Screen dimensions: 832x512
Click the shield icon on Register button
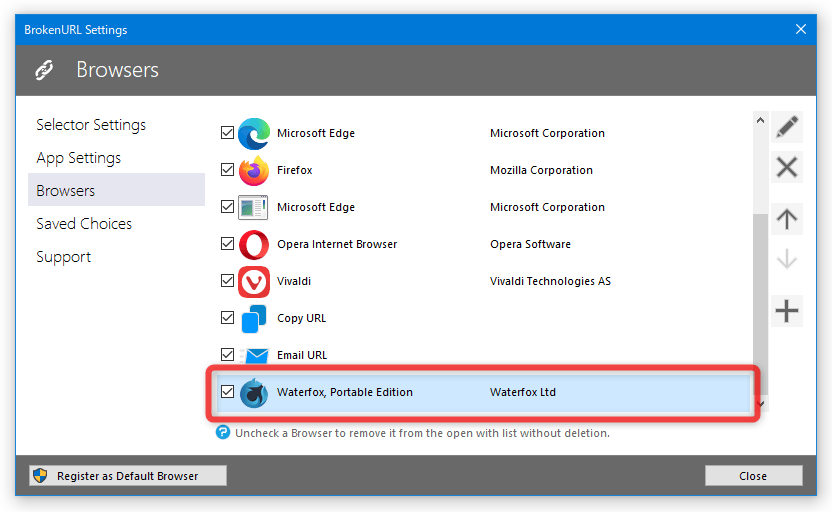[x=40, y=475]
